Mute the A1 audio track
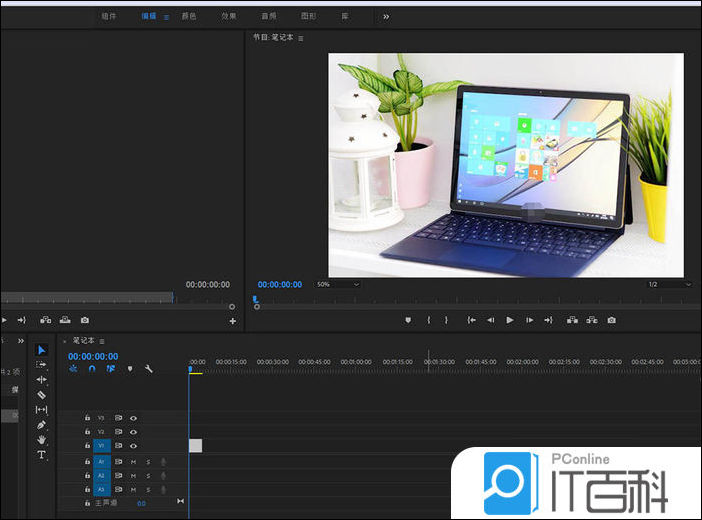The height and width of the screenshot is (520, 702). pos(133,461)
